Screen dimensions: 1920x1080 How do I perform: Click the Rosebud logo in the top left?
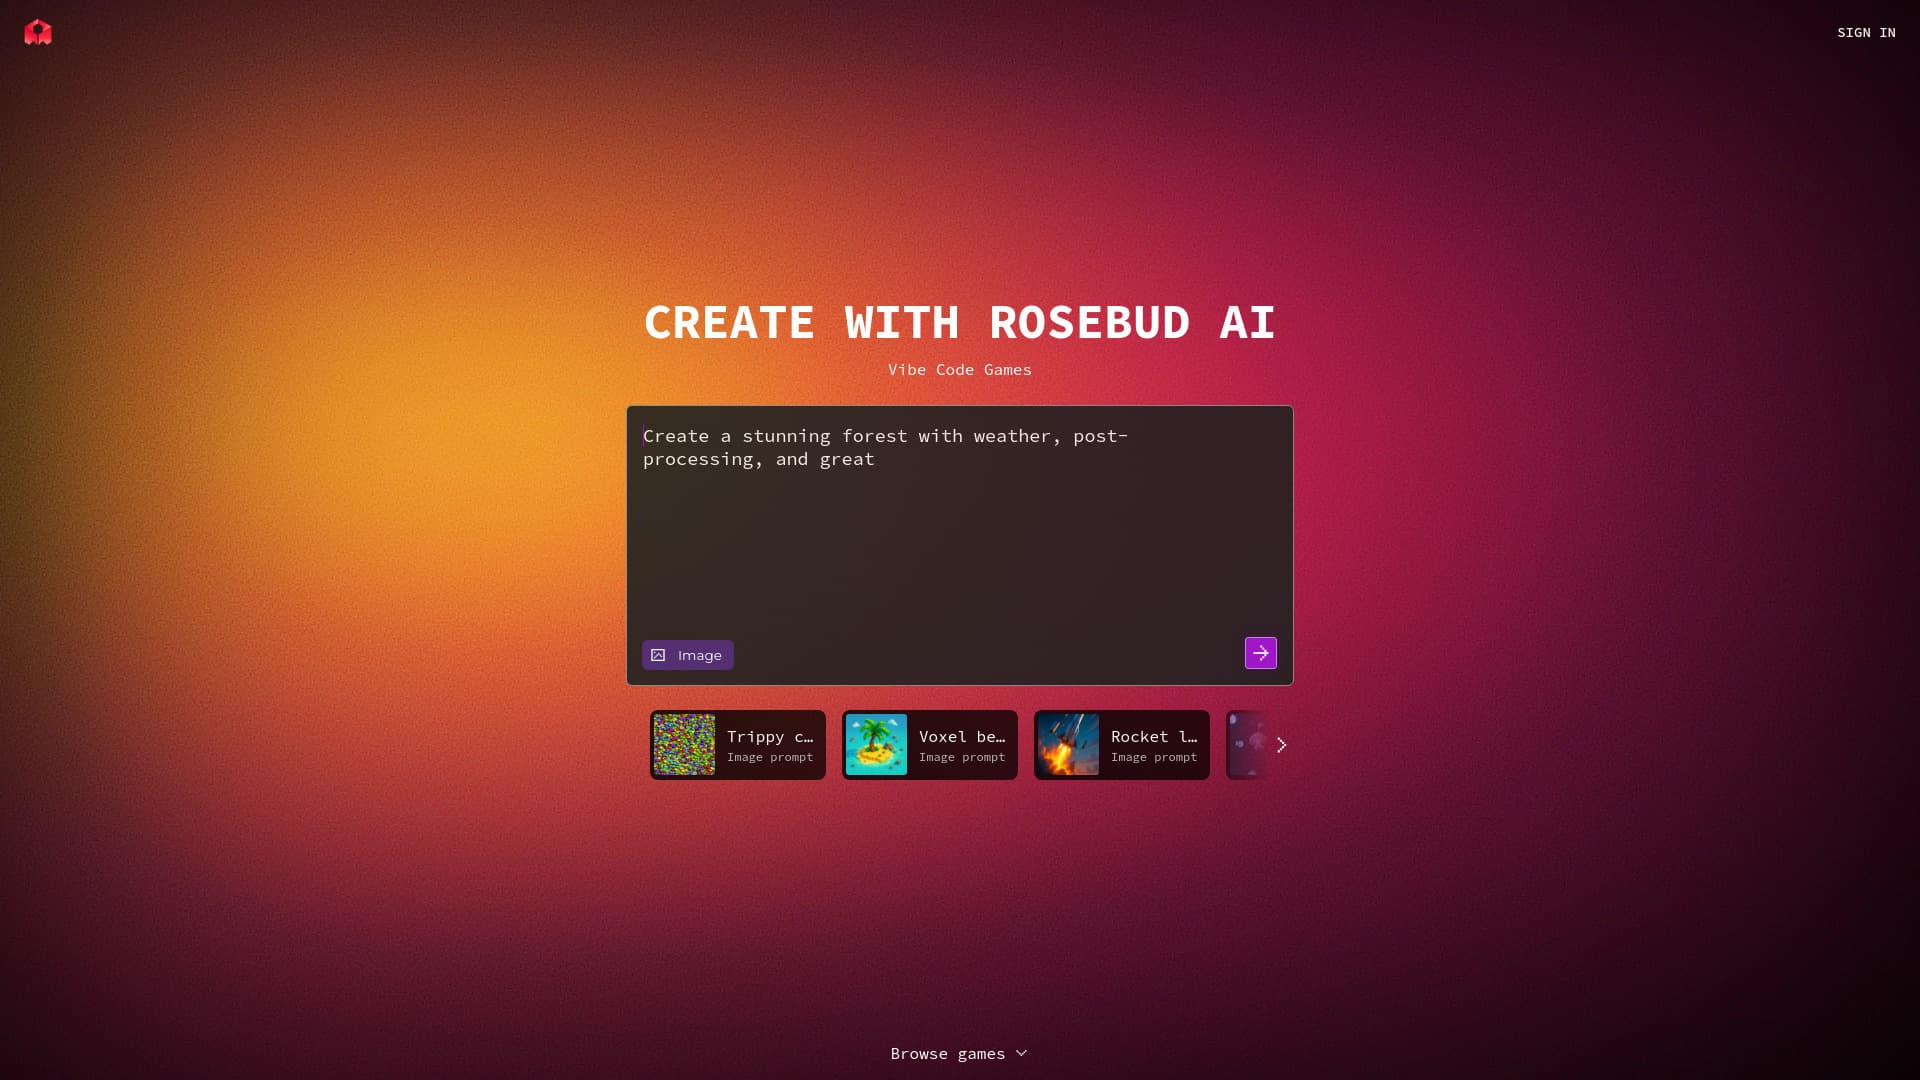click(37, 32)
